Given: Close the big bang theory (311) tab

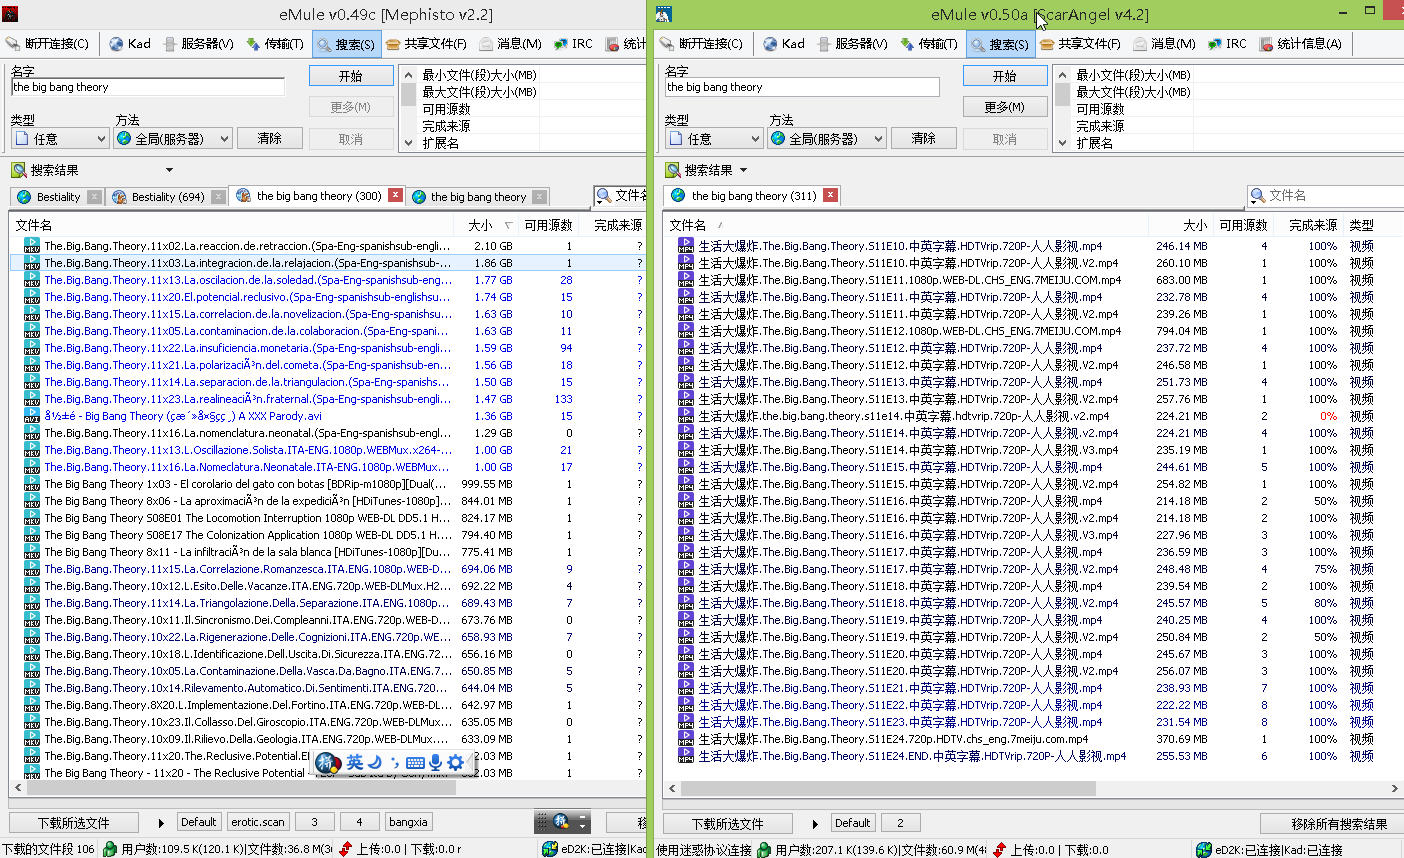Looking at the screenshot, I should tap(830, 195).
